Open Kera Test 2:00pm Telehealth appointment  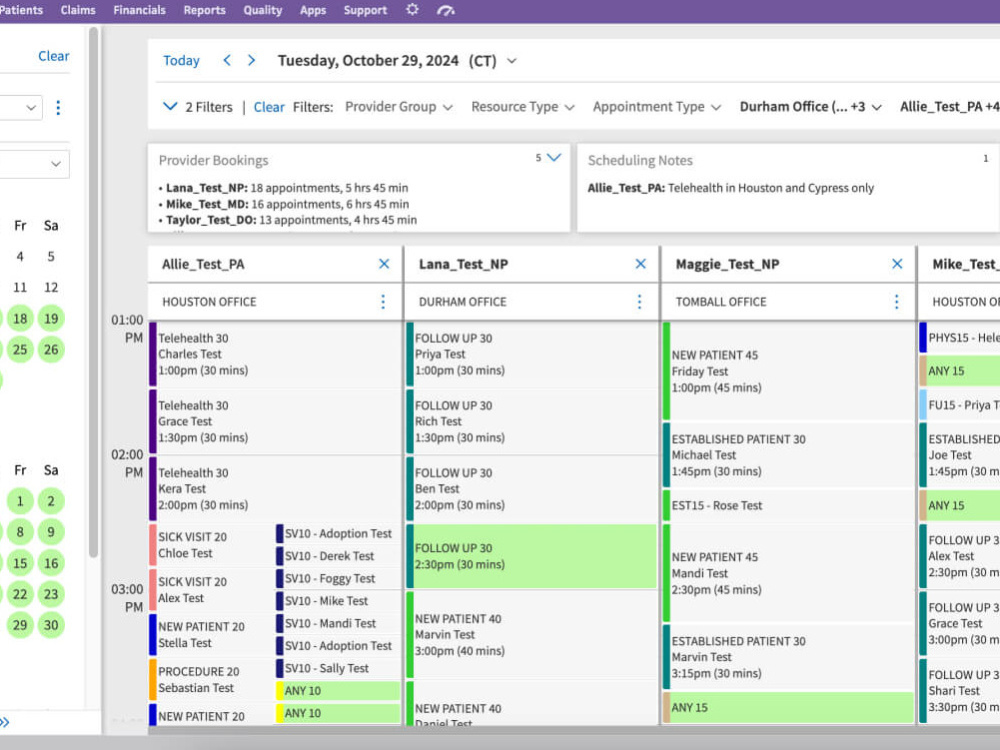275,489
